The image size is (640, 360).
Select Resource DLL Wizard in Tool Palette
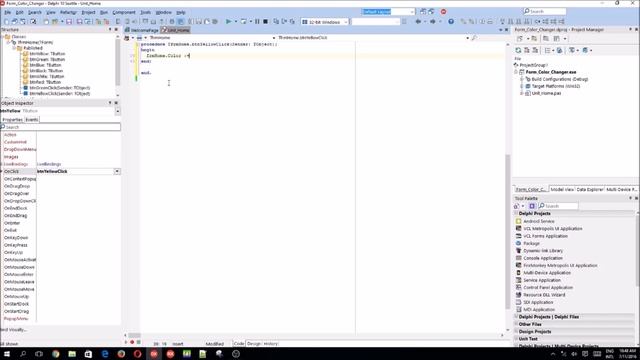click(x=544, y=295)
